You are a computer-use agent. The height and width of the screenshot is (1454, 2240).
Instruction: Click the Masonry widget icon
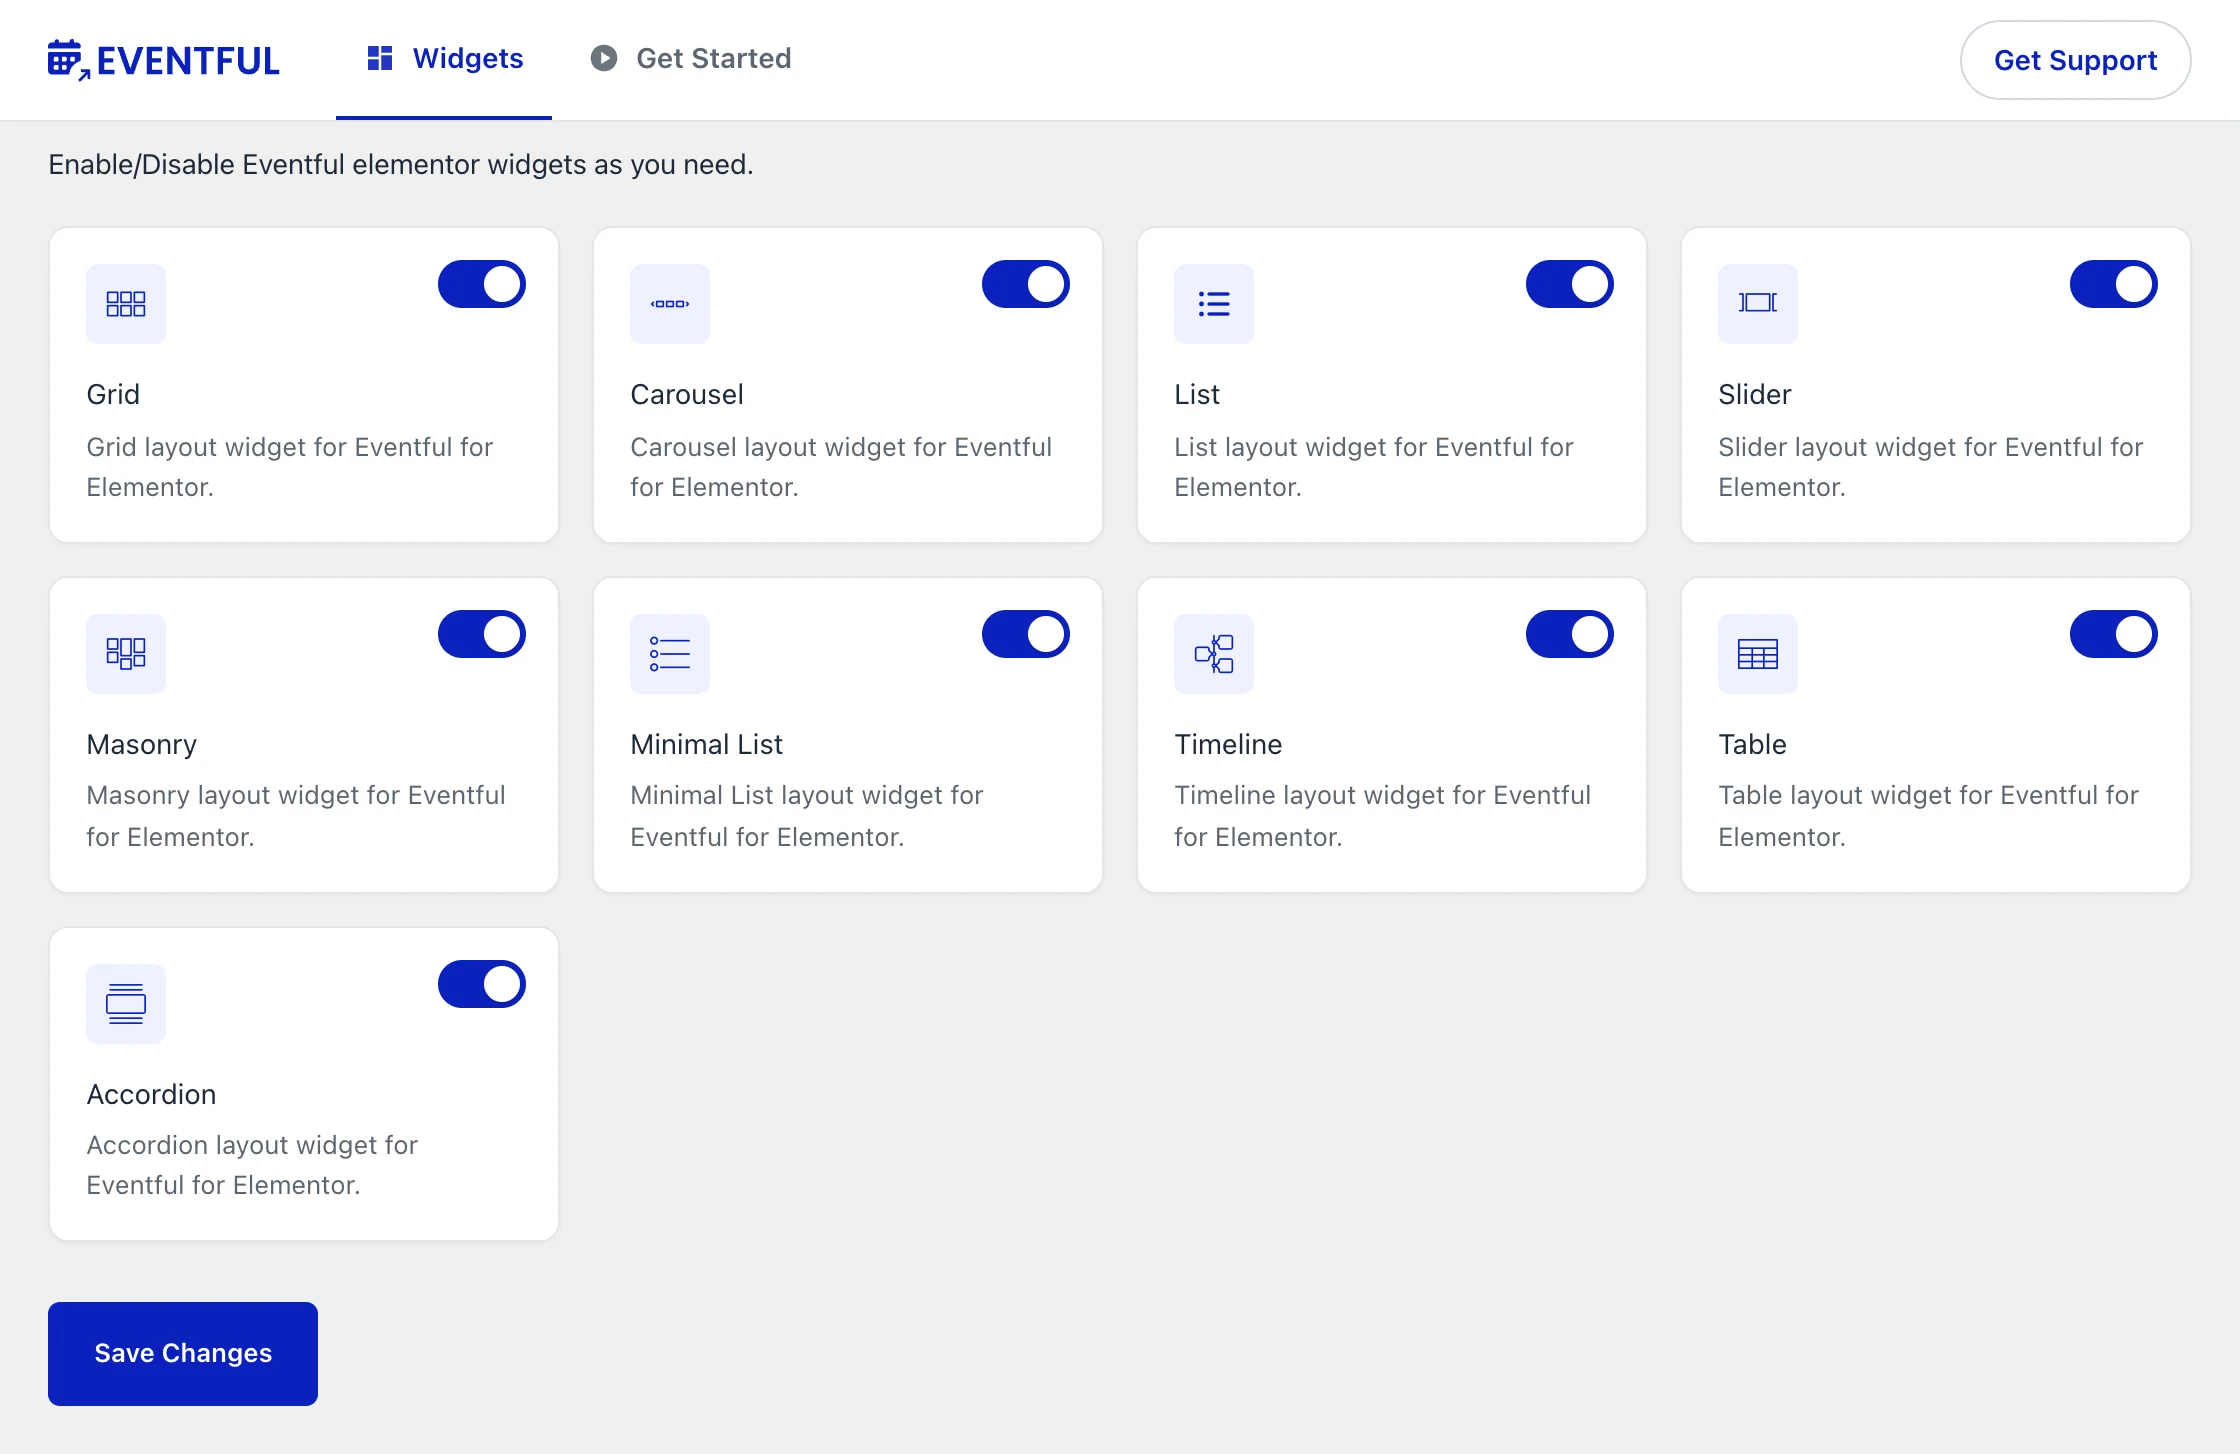point(126,654)
